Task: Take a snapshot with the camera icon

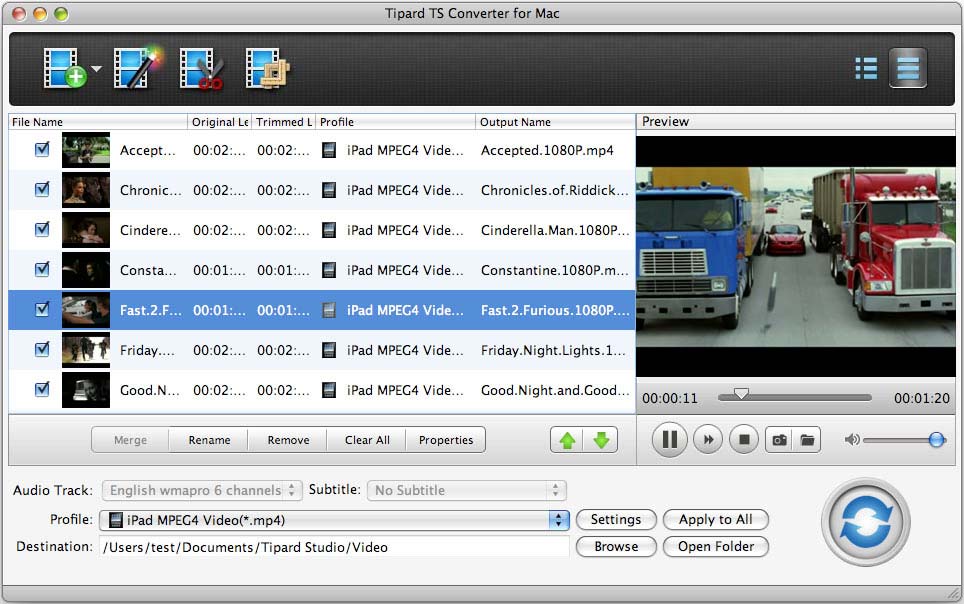Action: click(x=779, y=441)
